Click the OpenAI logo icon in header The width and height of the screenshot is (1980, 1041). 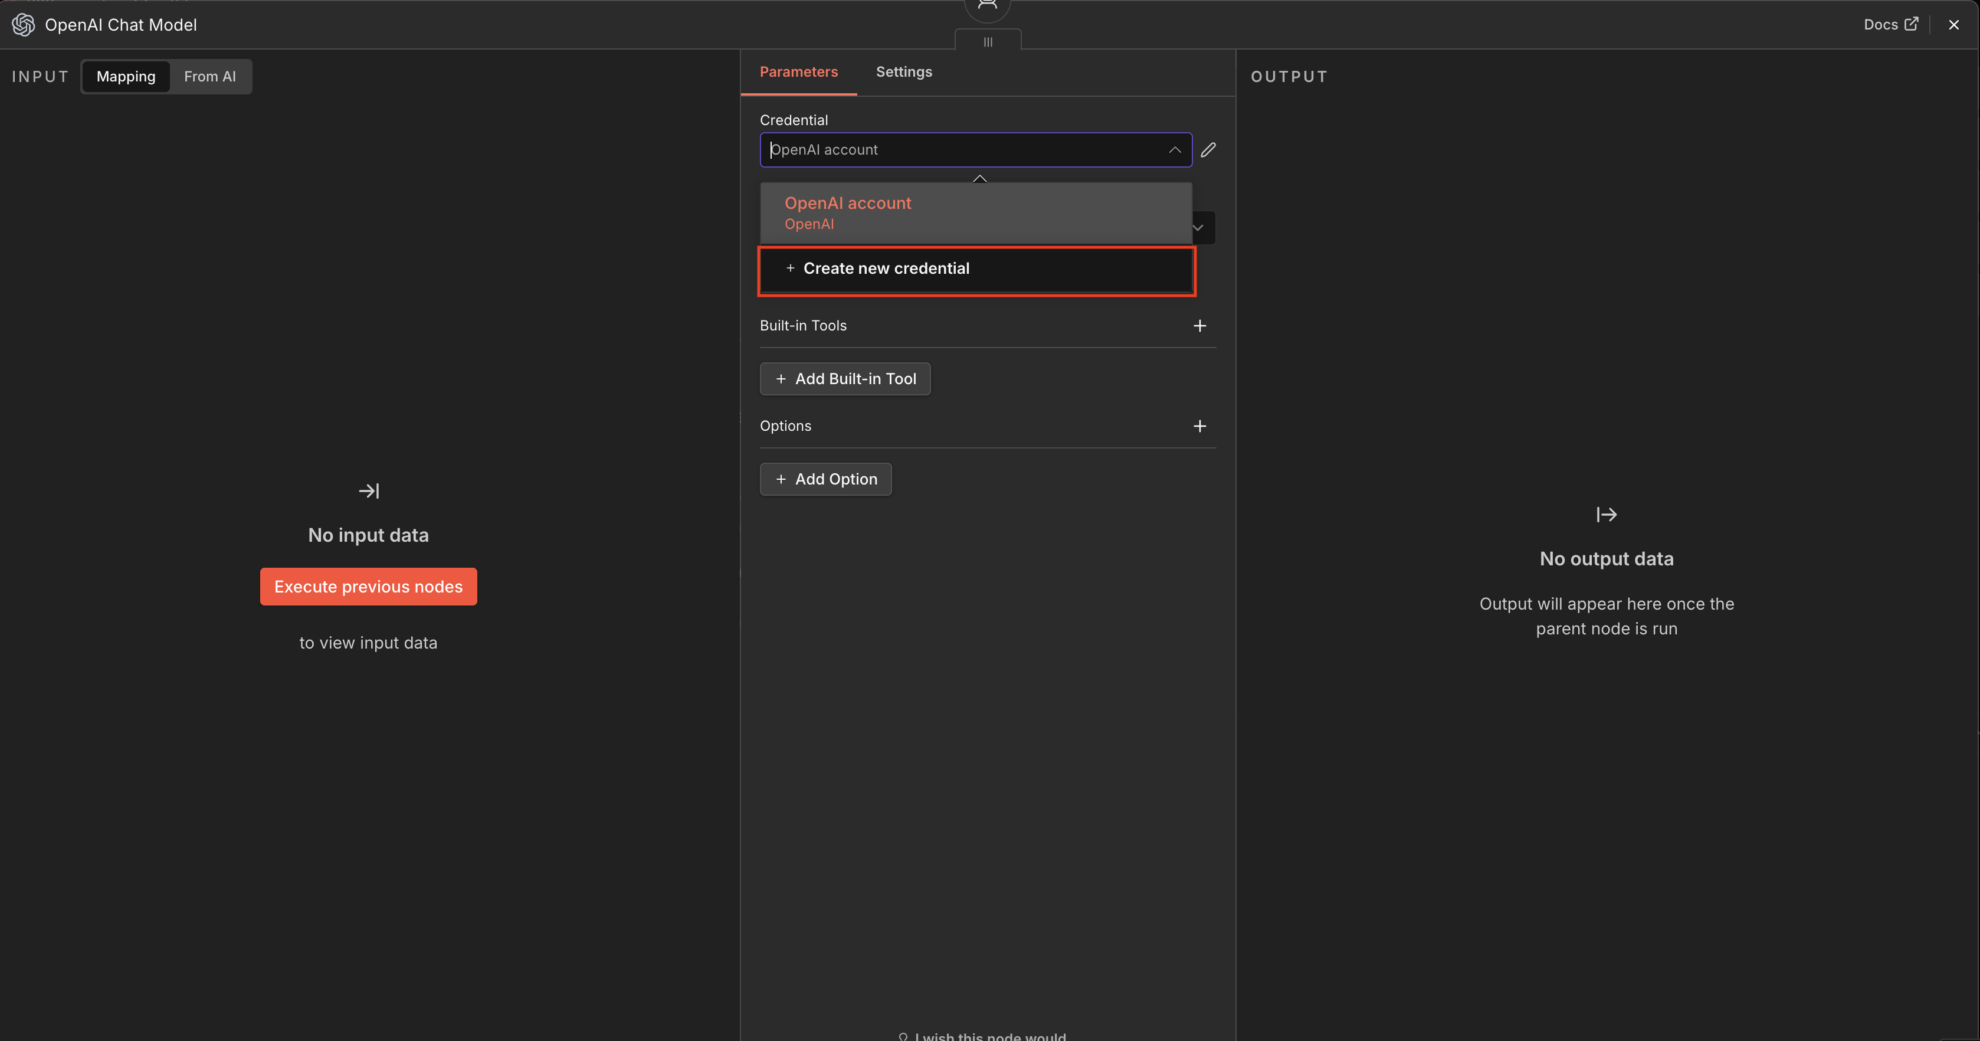click(23, 25)
